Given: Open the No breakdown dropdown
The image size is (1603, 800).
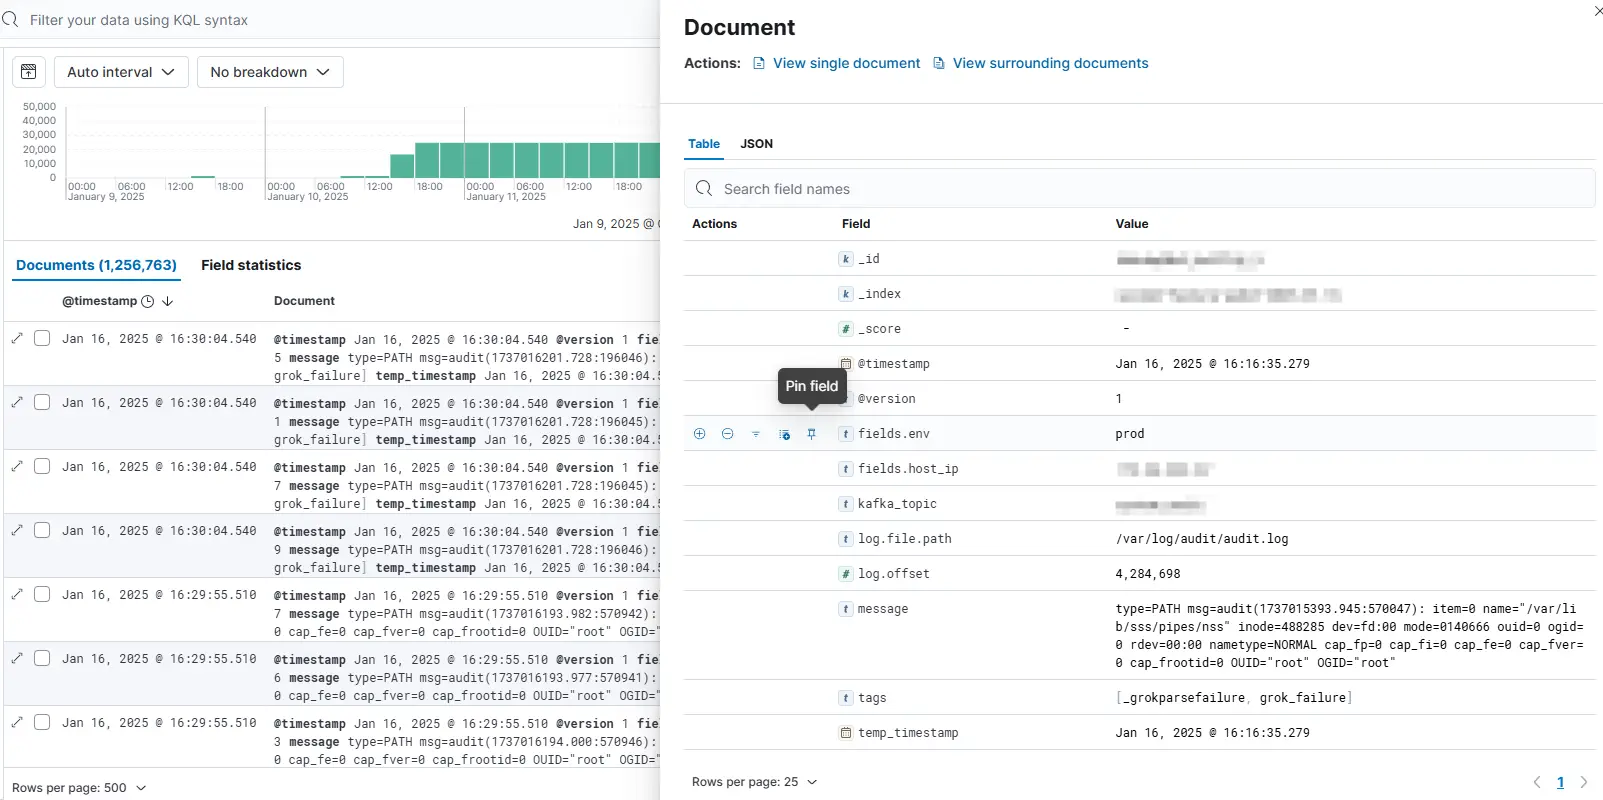Looking at the screenshot, I should pyautogui.click(x=270, y=72).
